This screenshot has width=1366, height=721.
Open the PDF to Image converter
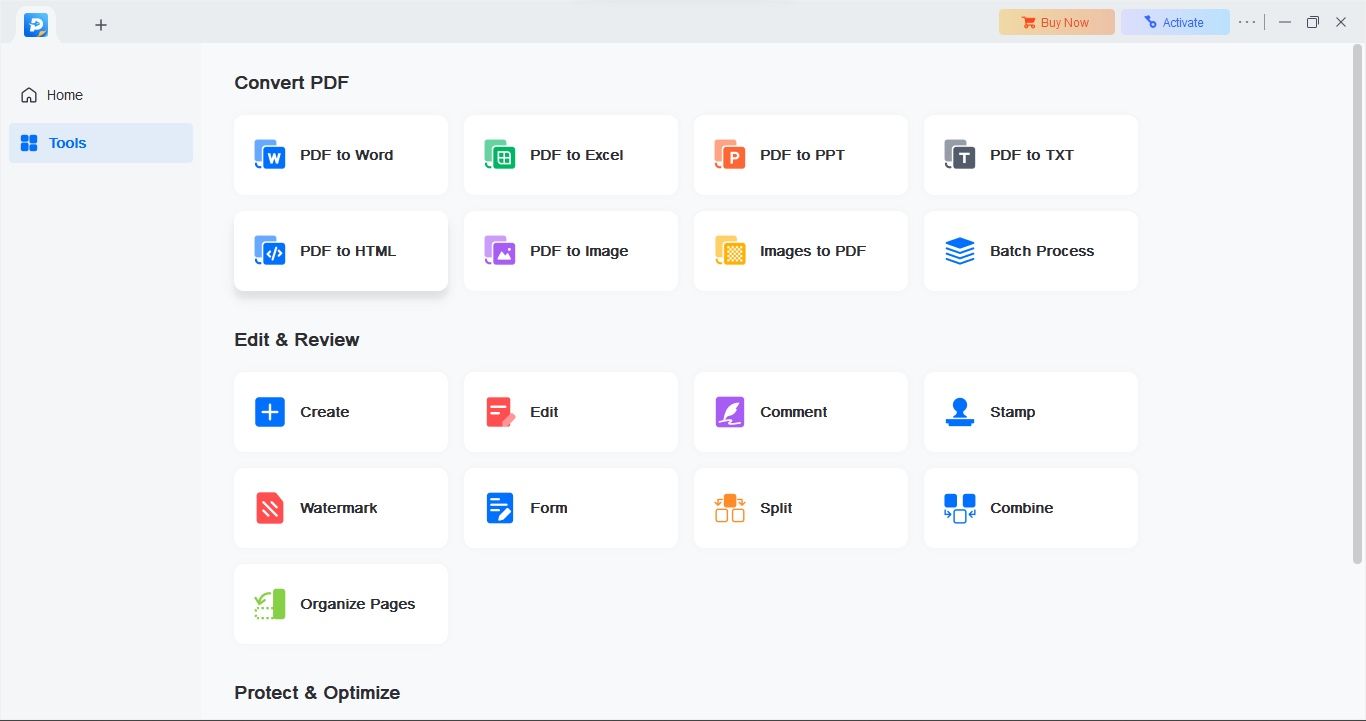tap(570, 251)
